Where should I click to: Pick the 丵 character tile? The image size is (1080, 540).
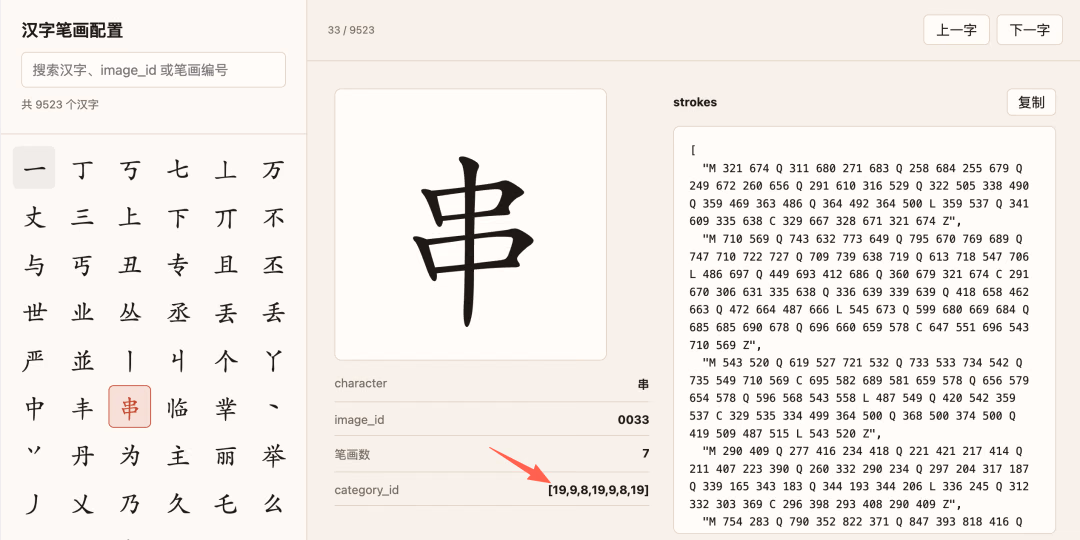226,407
